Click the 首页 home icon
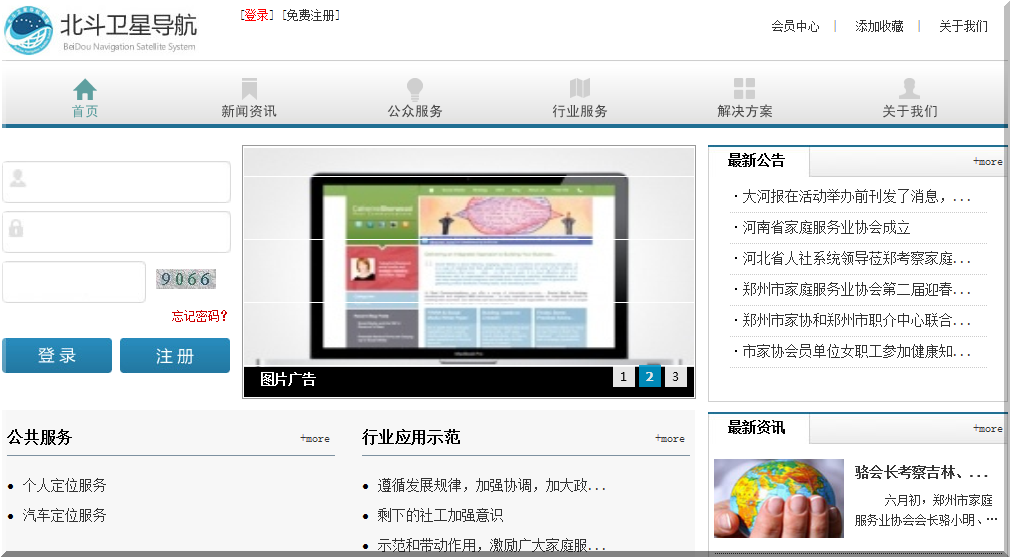 84,89
